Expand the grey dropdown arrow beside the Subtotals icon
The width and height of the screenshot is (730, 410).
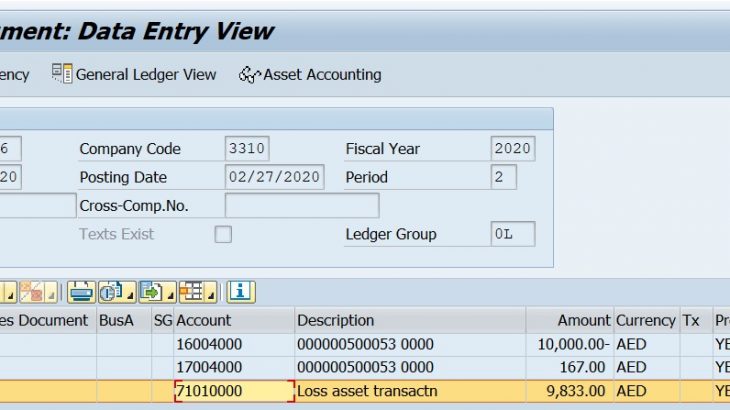point(51,295)
